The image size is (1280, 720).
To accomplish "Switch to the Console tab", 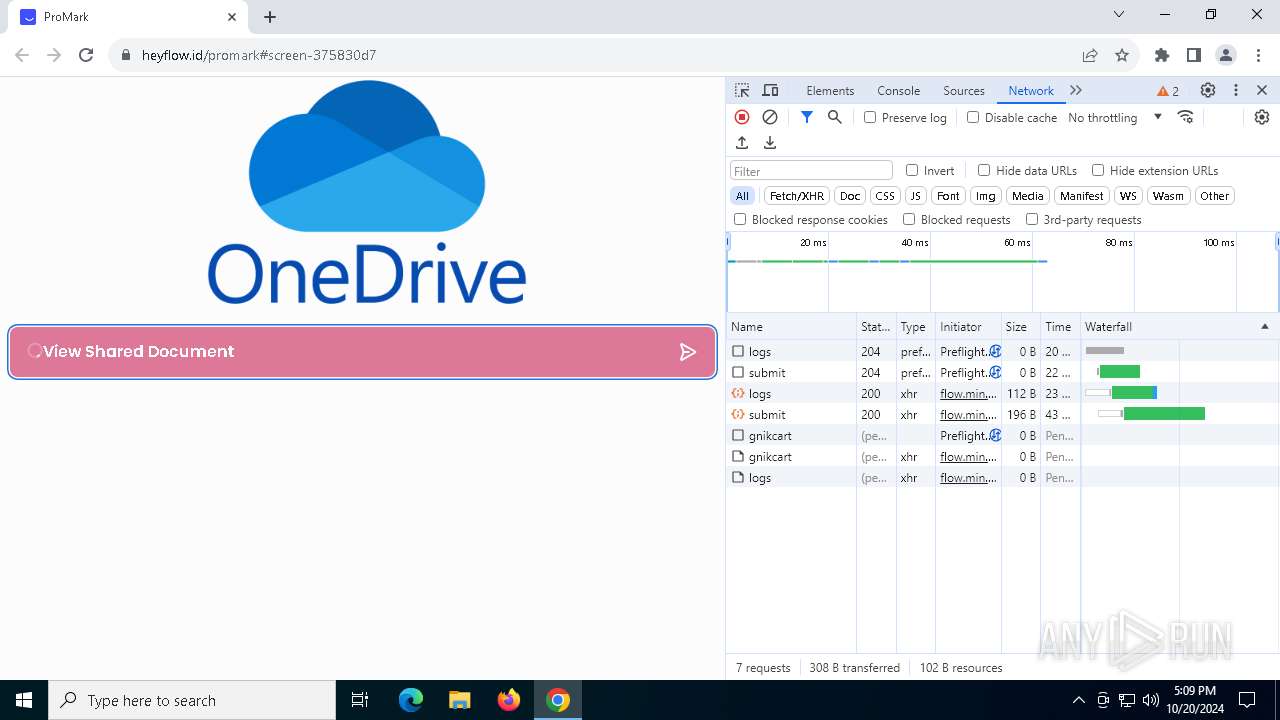I will click(898, 90).
